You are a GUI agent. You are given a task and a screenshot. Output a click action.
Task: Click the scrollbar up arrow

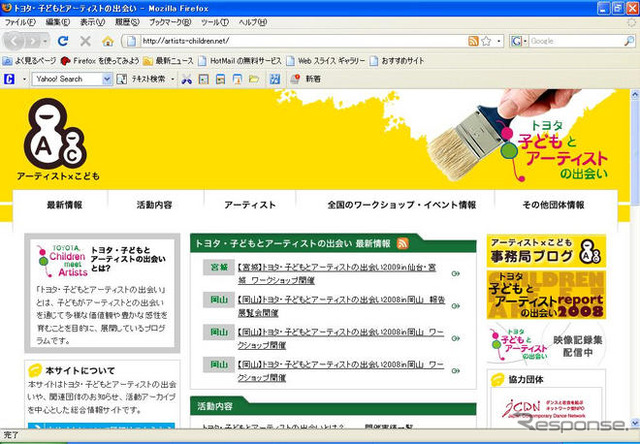click(x=635, y=95)
